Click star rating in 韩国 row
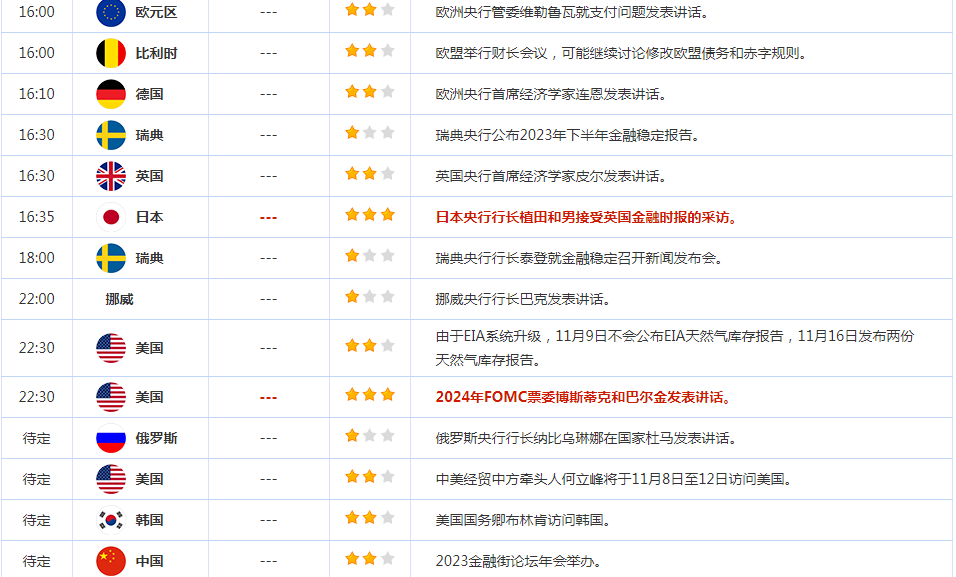956x577 pixels. [x=369, y=518]
